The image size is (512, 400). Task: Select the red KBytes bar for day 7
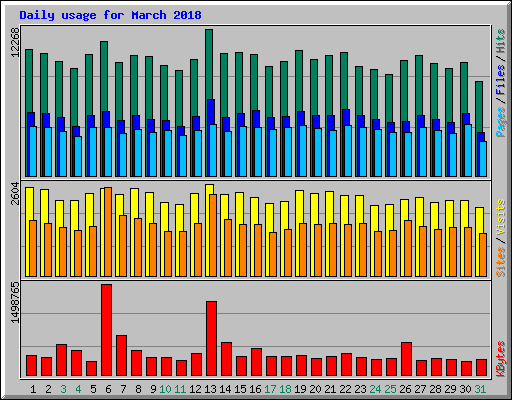121,356
